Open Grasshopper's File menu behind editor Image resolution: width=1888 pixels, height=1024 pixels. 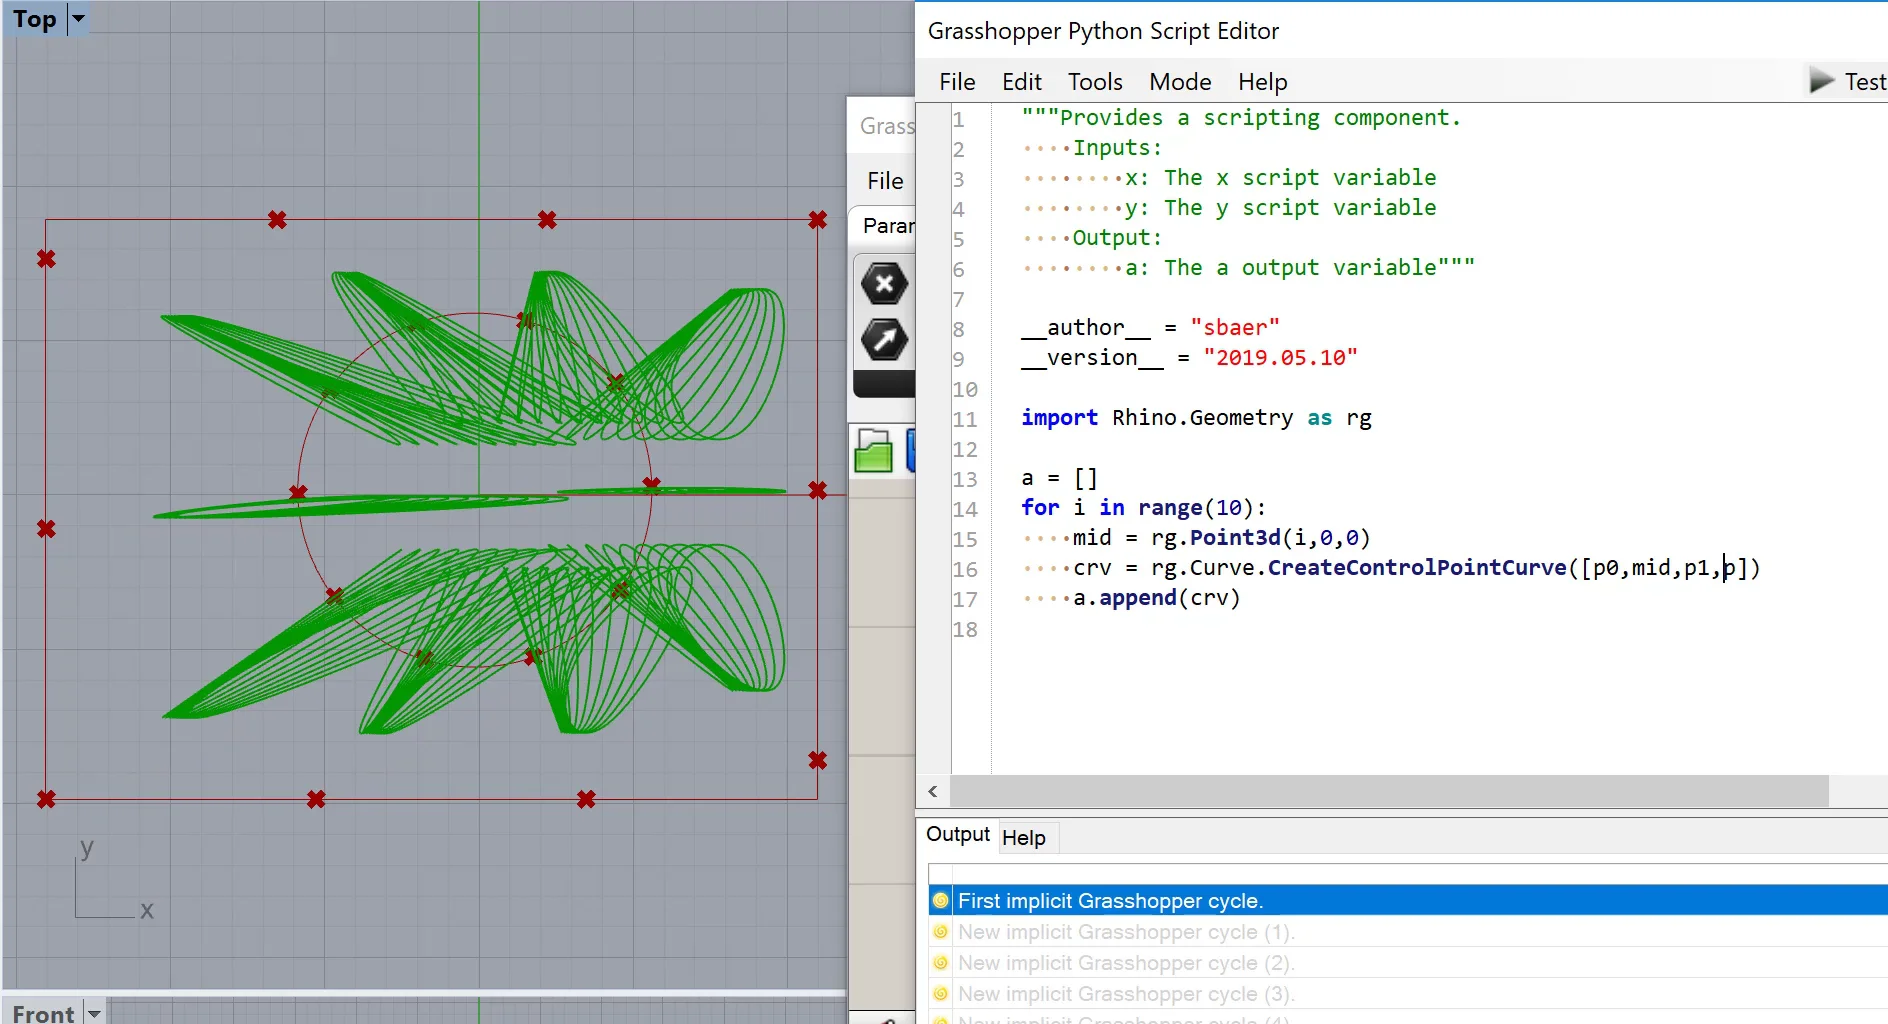pyautogui.click(x=885, y=181)
